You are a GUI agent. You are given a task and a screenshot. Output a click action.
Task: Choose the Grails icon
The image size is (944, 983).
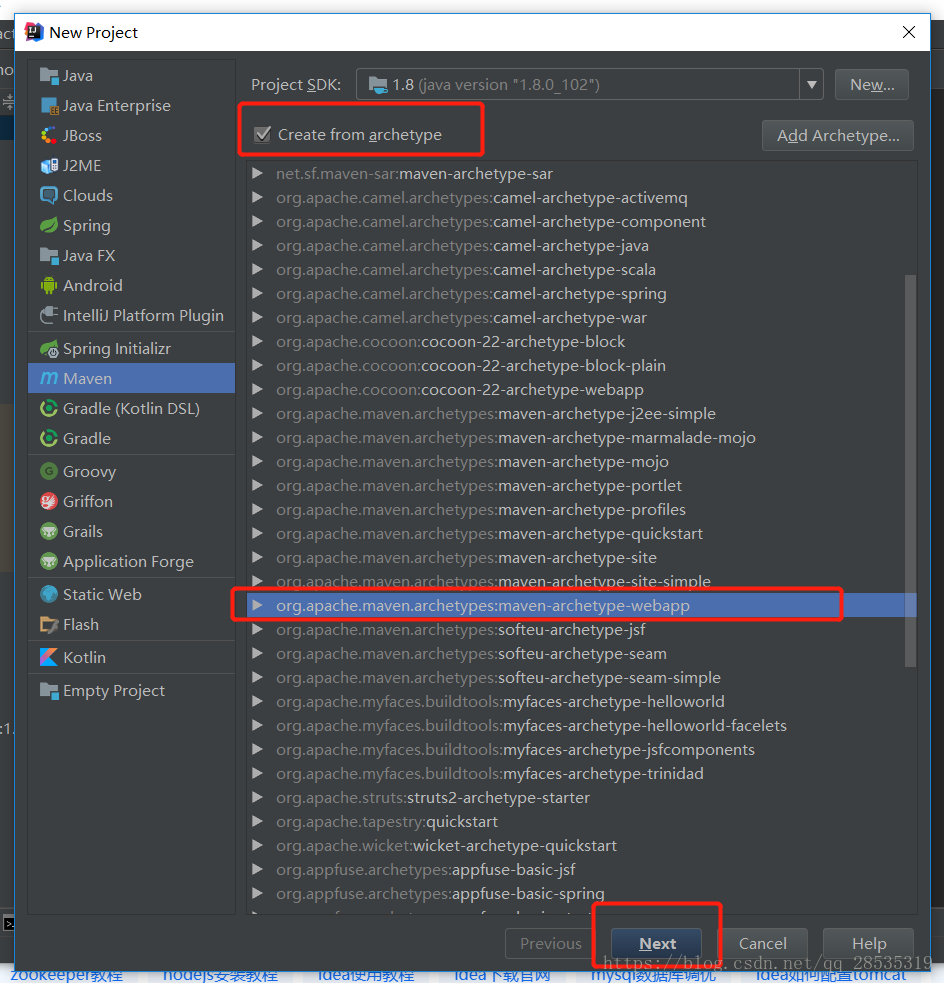pos(49,532)
